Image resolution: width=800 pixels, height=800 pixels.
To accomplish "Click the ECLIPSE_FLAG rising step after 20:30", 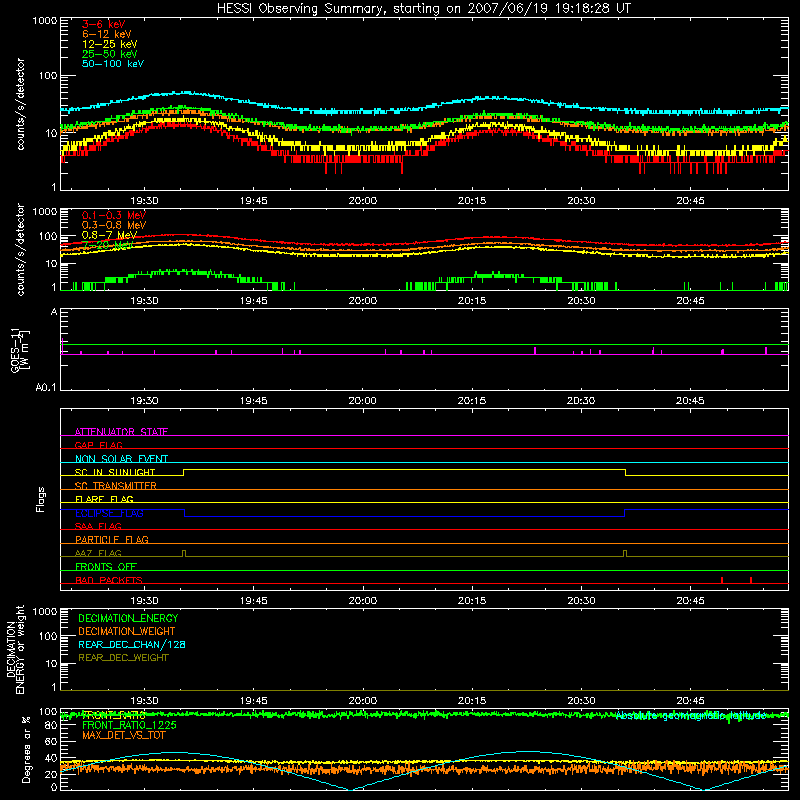I will [x=625, y=513].
